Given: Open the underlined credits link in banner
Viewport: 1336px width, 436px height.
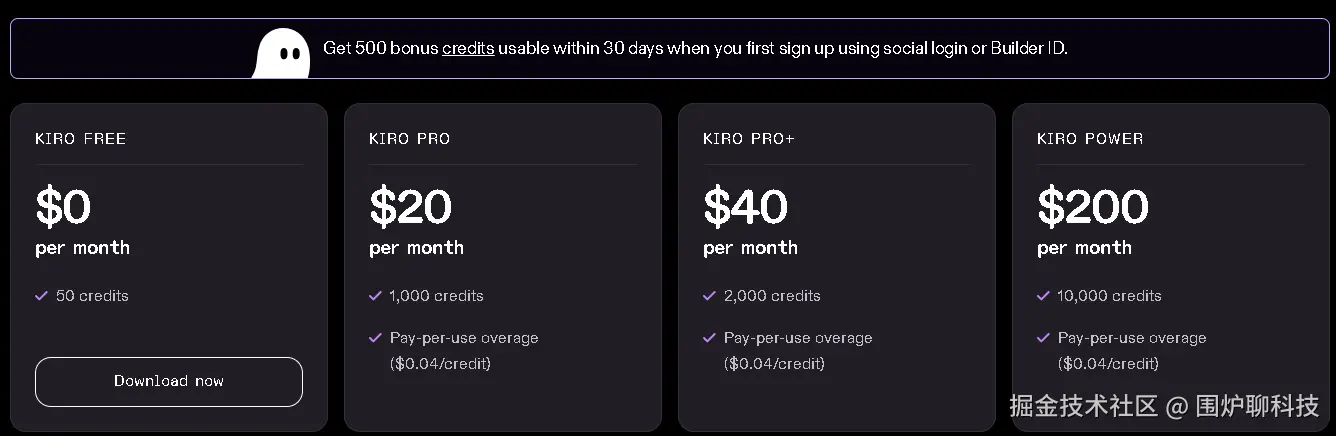Looking at the screenshot, I should coord(468,48).
